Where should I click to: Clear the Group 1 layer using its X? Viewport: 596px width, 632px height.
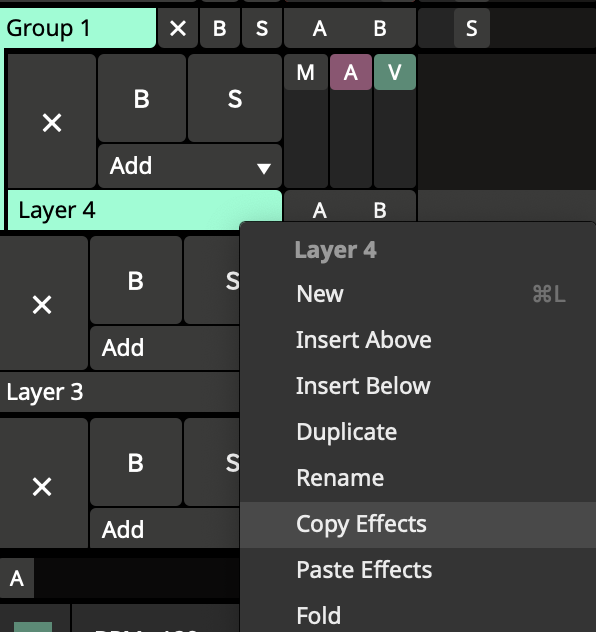pyautogui.click(x=52, y=121)
